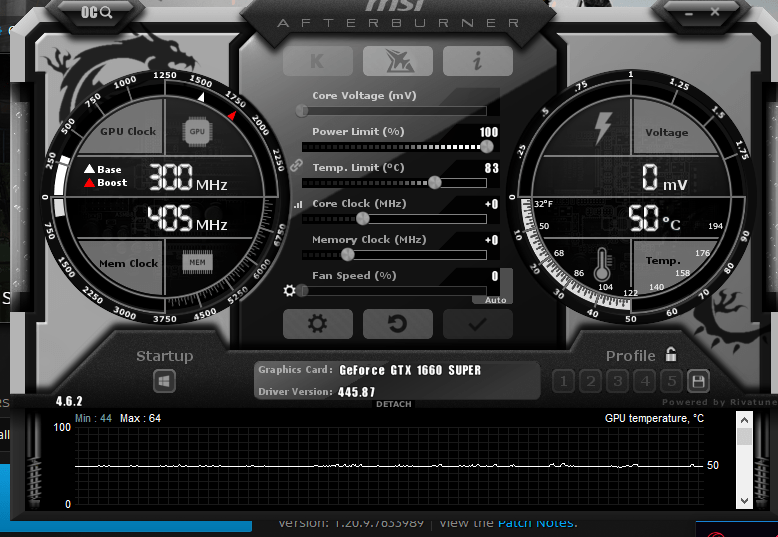Click the Temp. Limit value 83
Viewport: 778px width, 537px height.
coord(491,168)
